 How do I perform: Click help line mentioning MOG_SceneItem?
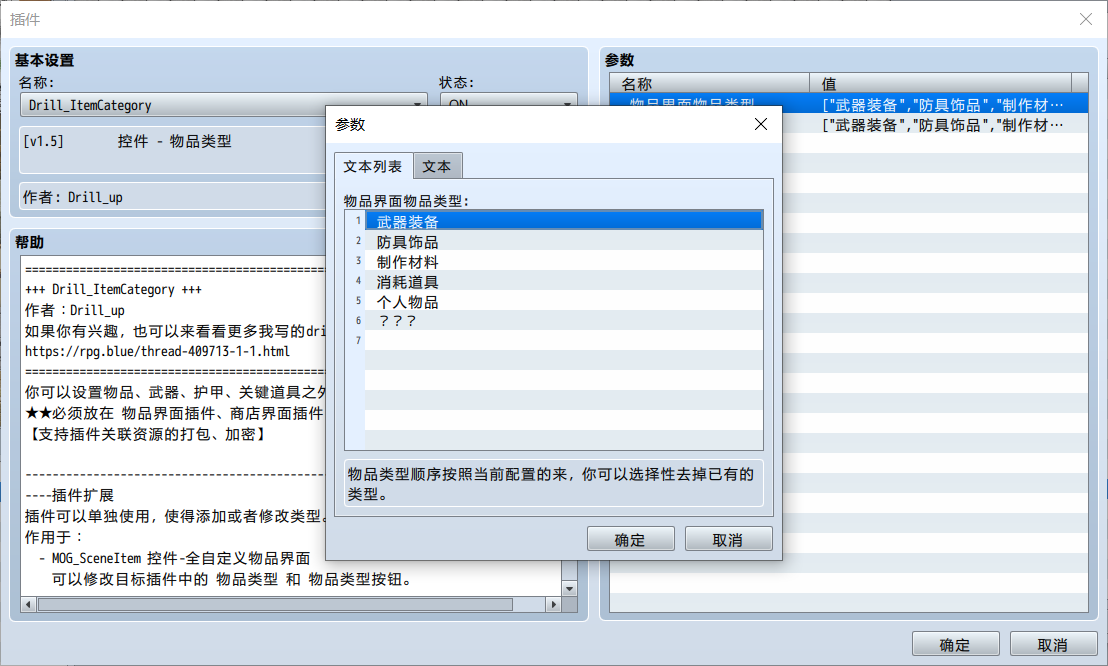175,559
